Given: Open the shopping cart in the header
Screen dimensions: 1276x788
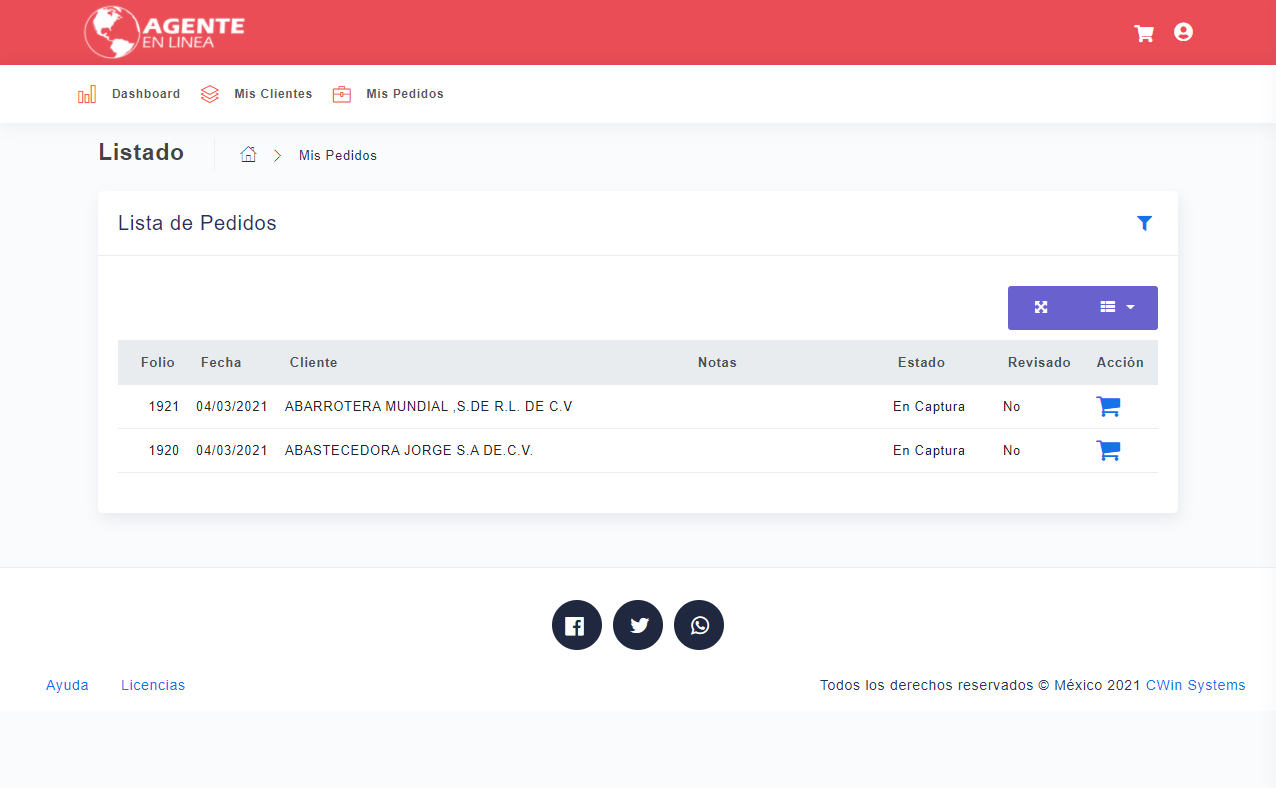Looking at the screenshot, I should coord(1144,33).
